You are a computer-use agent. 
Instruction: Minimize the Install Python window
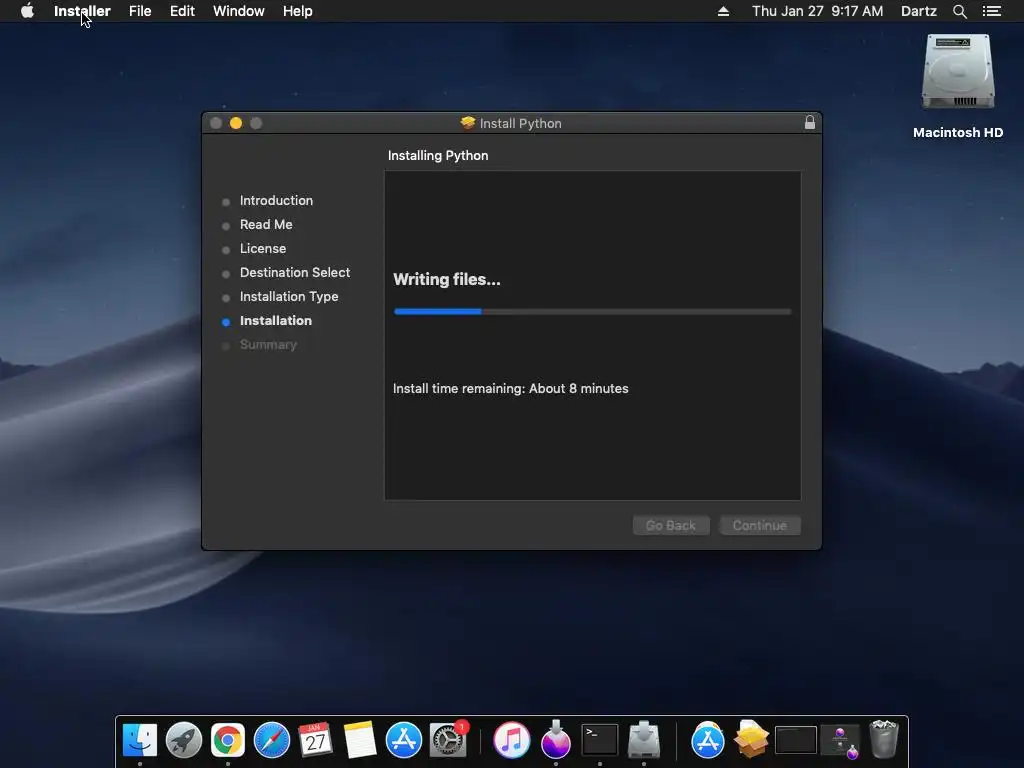236,123
